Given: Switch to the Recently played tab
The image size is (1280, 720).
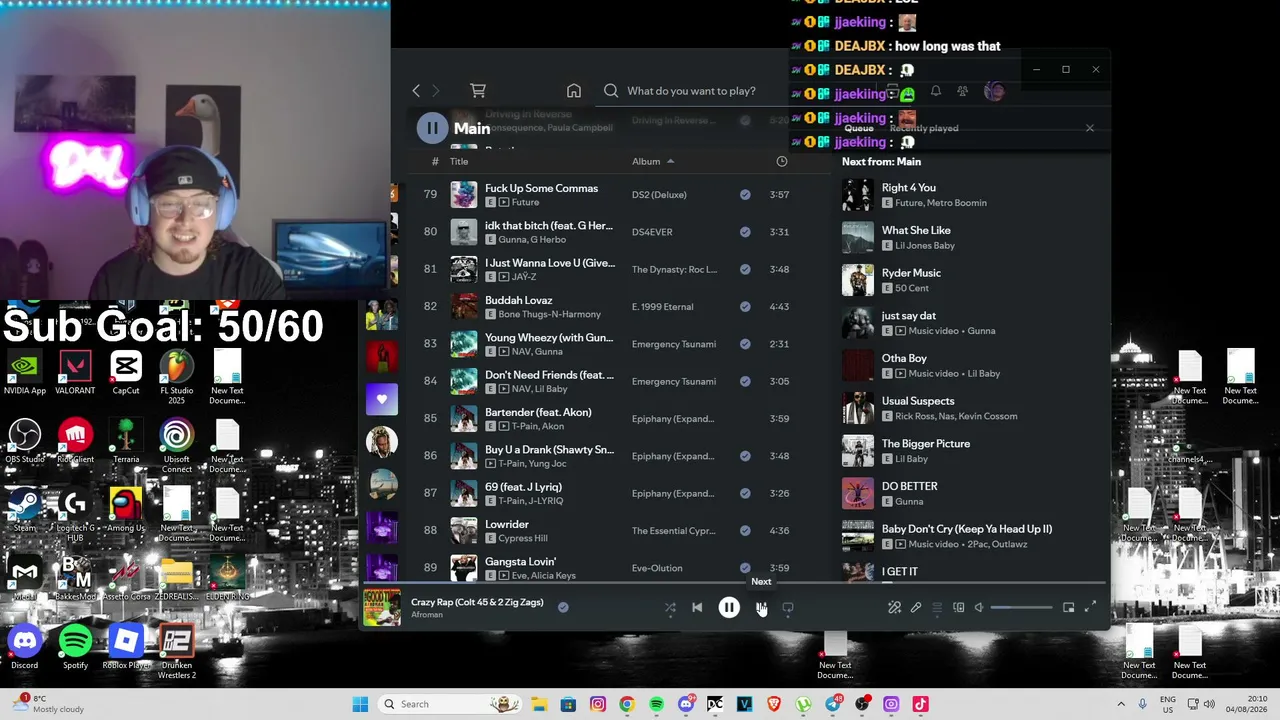Looking at the screenshot, I should pyautogui.click(x=924, y=128).
